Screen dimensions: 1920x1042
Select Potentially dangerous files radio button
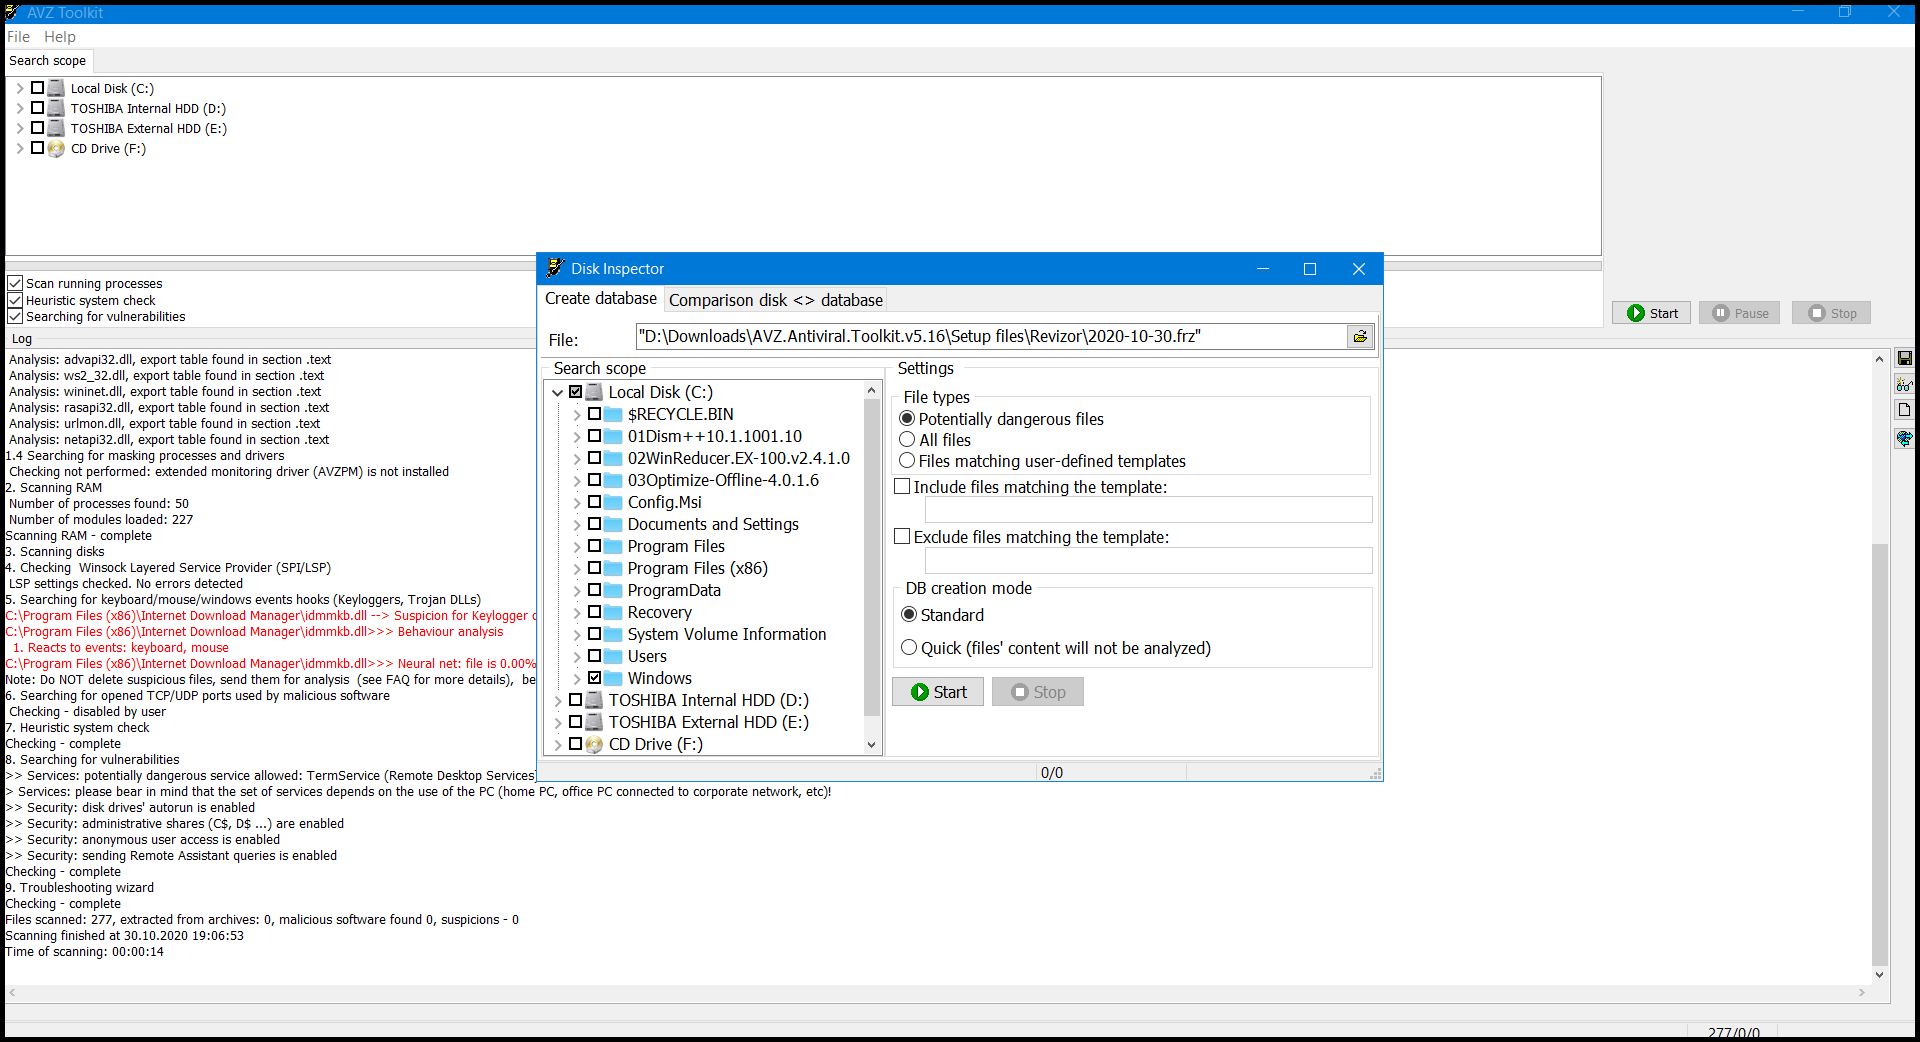pos(907,418)
